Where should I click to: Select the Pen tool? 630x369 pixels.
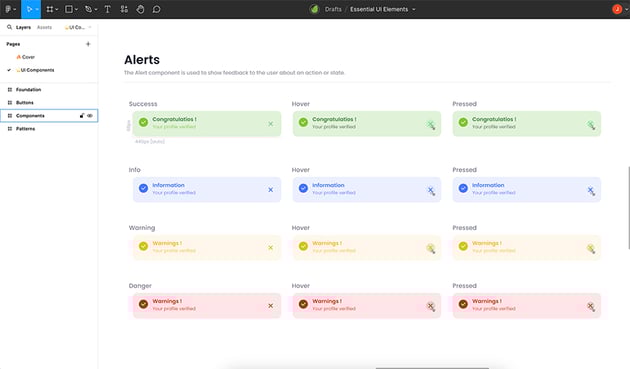coord(88,9)
